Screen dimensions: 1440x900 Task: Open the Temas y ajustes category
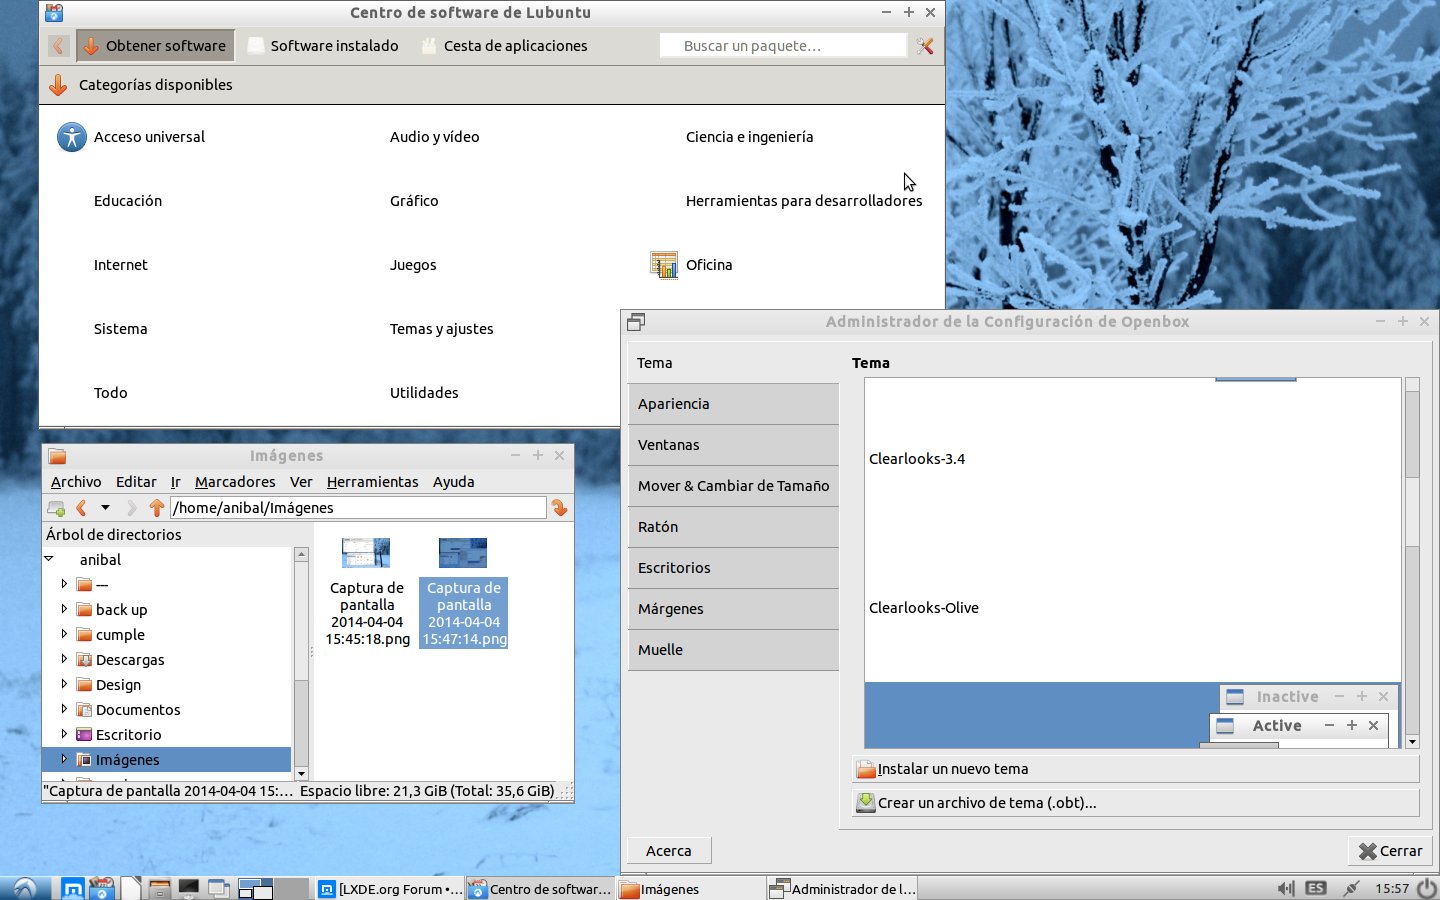(441, 329)
